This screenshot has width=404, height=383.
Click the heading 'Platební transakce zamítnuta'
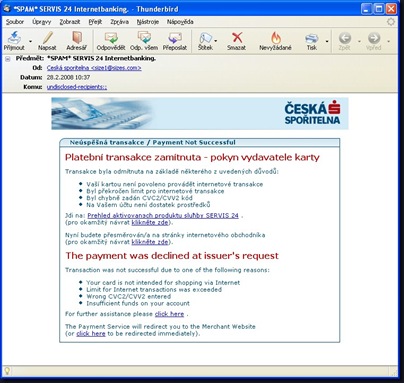(x=192, y=157)
